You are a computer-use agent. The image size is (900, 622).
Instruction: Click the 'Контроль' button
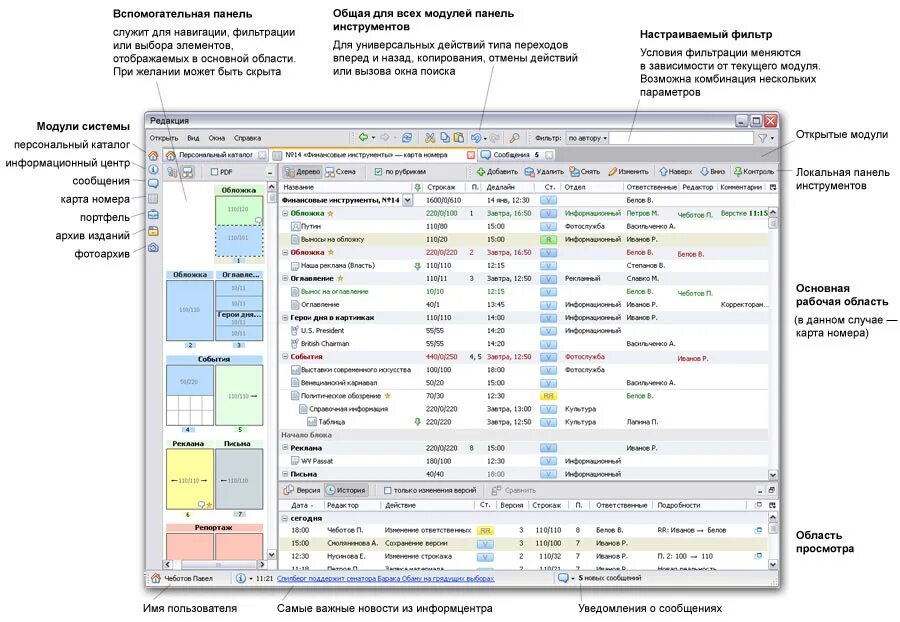[754, 171]
